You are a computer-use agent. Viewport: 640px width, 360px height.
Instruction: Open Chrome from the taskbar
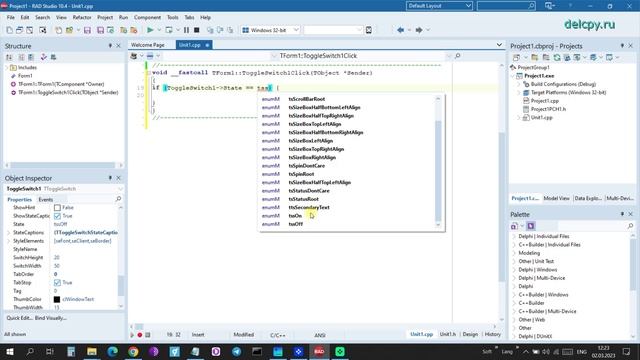coord(133,351)
